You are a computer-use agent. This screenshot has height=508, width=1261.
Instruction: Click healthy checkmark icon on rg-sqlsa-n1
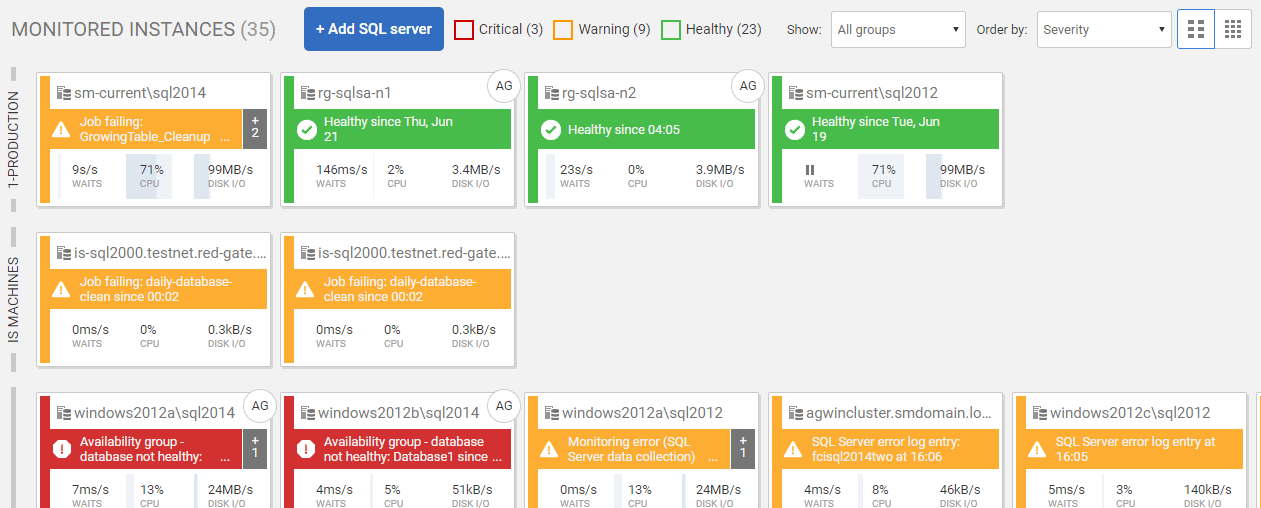(306, 129)
